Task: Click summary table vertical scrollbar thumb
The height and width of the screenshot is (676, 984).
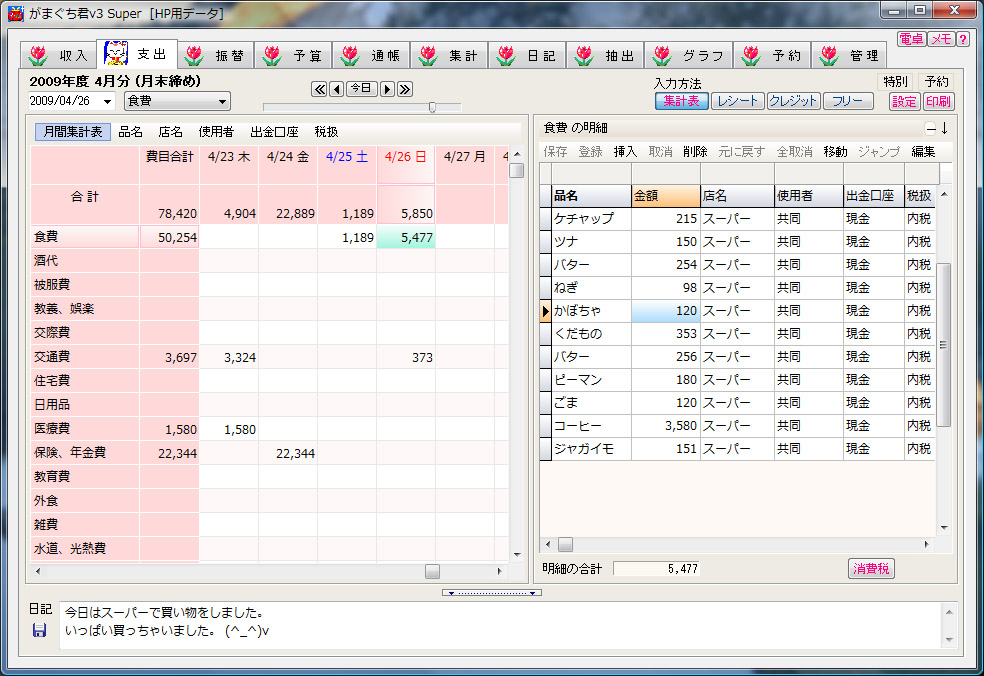Action: pos(516,171)
